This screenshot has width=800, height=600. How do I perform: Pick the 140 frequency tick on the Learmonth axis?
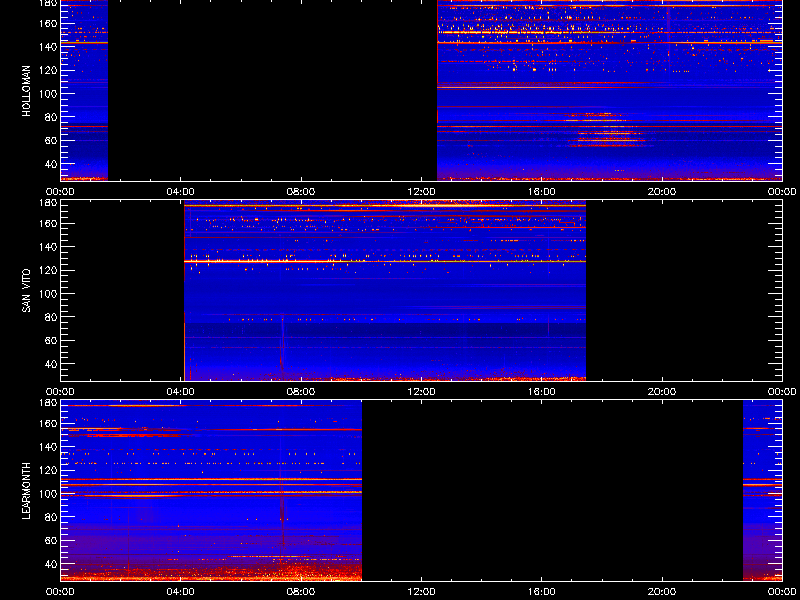tap(49, 447)
